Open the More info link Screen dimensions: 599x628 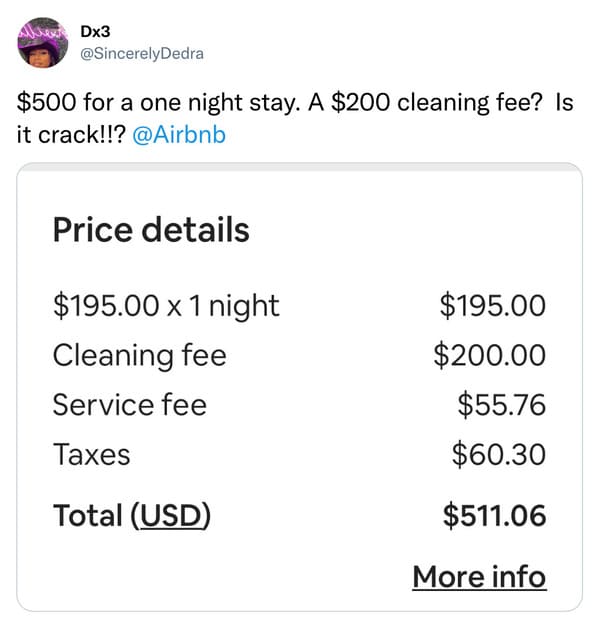point(479,577)
